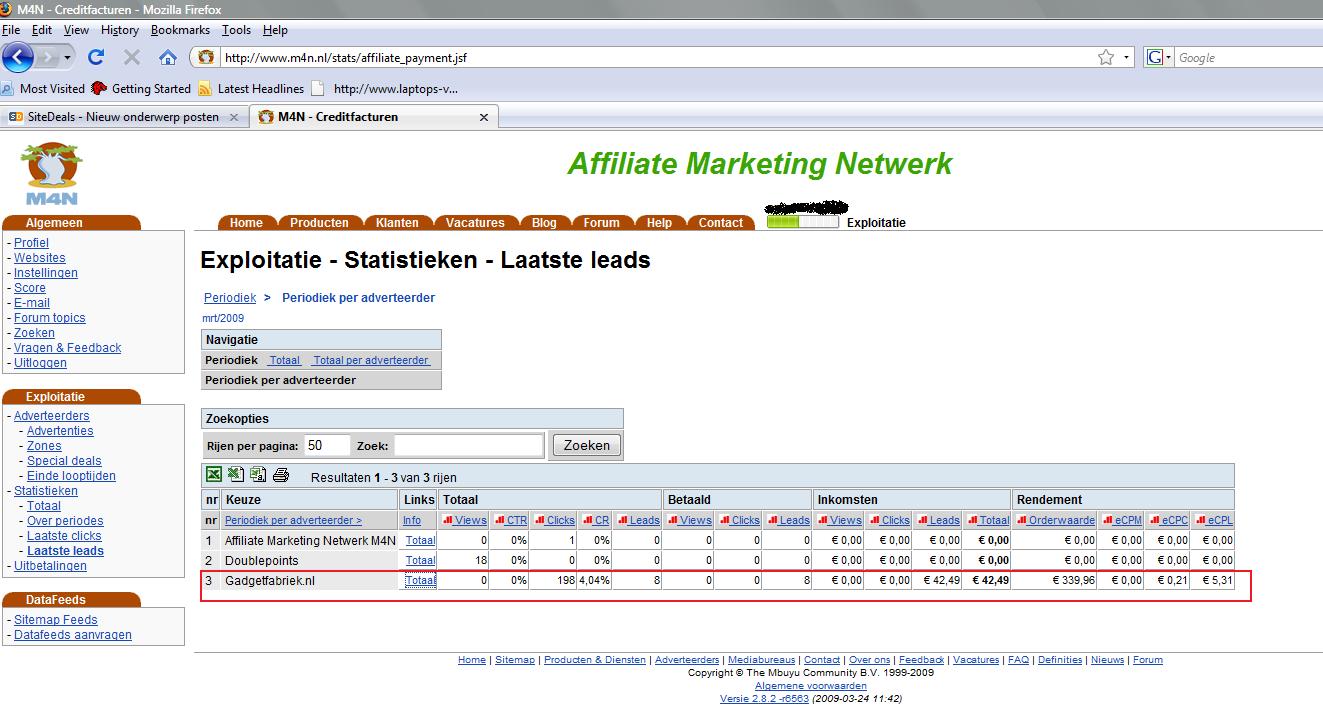Screen dimensions: 1323x710
Task: Click the Exploitatie progress bar
Action: pyautogui.click(x=802, y=222)
